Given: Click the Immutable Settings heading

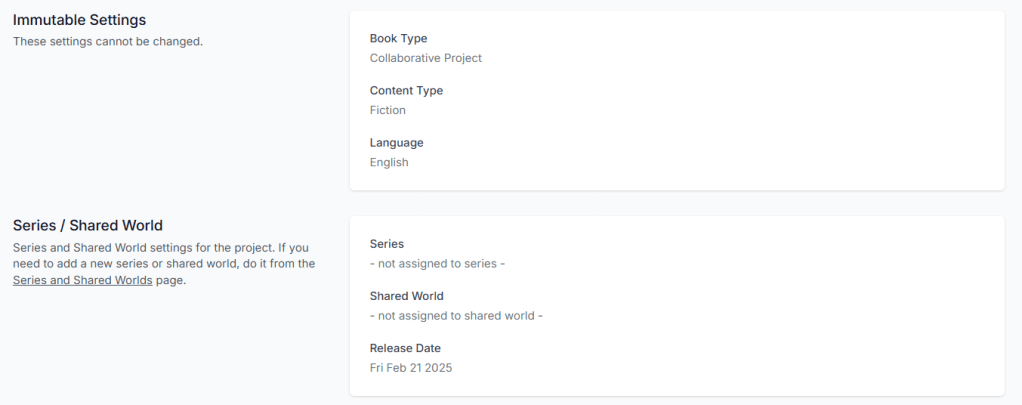Looking at the screenshot, I should pos(79,20).
